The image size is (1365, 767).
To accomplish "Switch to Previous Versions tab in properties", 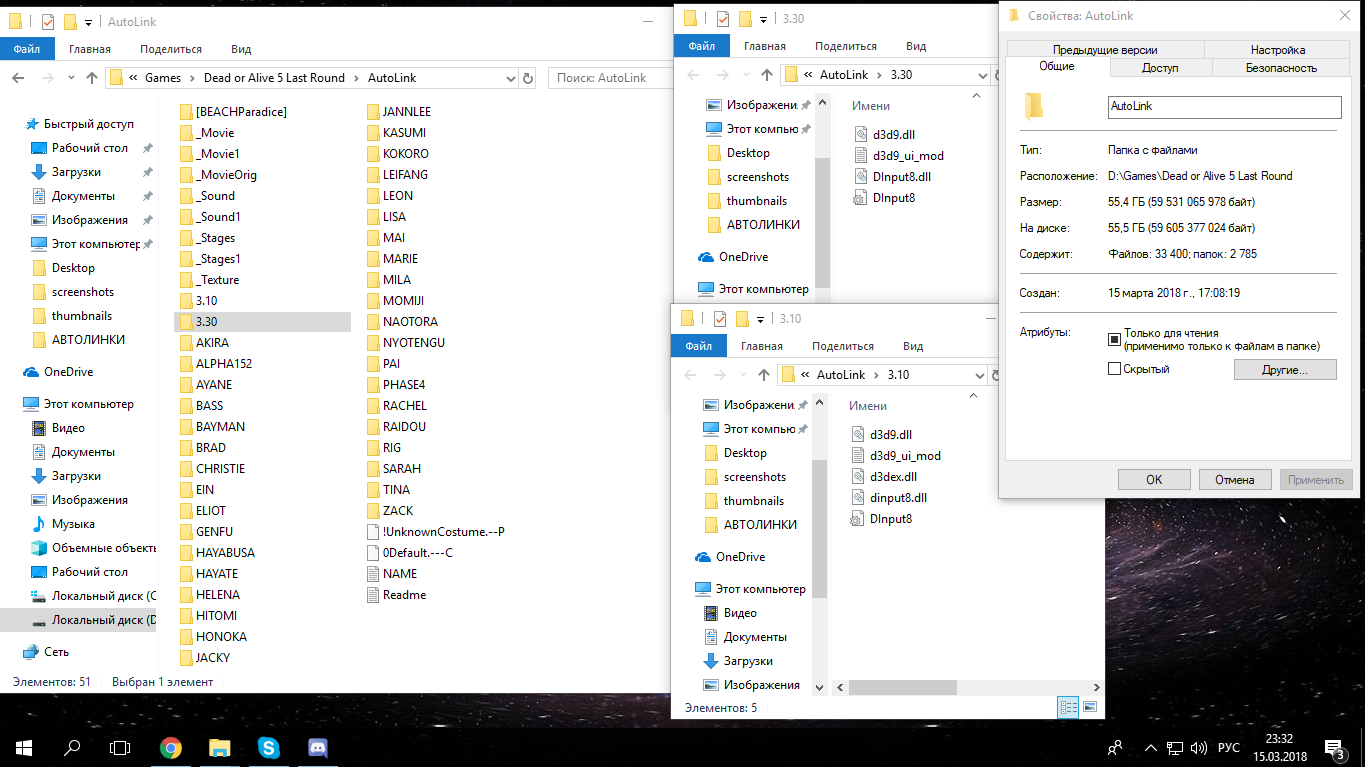I will coord(1105,50).
